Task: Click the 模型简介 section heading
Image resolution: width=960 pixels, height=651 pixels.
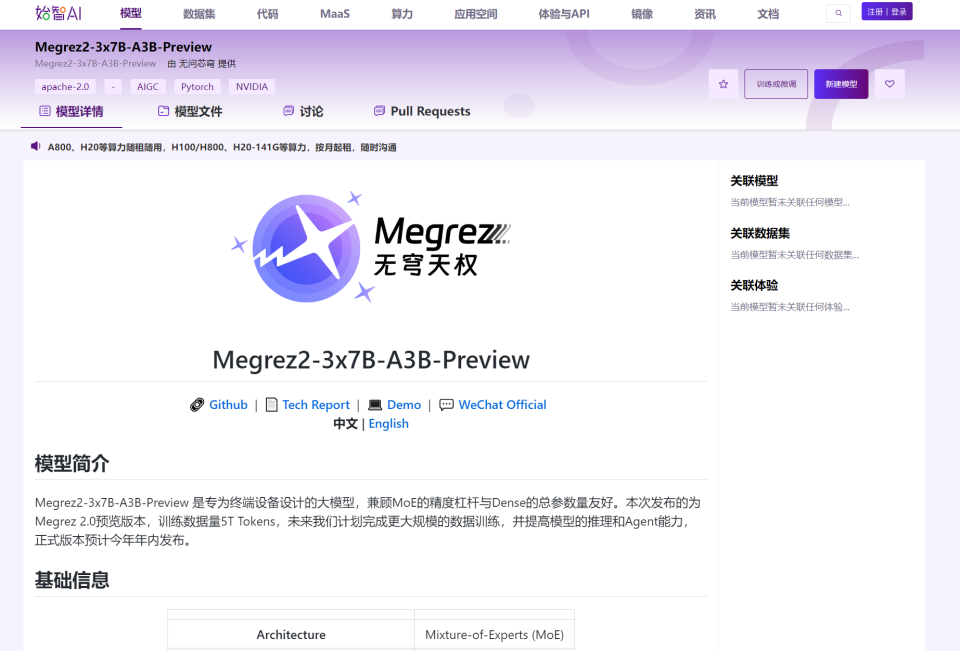Action: [x=72, y=464]
